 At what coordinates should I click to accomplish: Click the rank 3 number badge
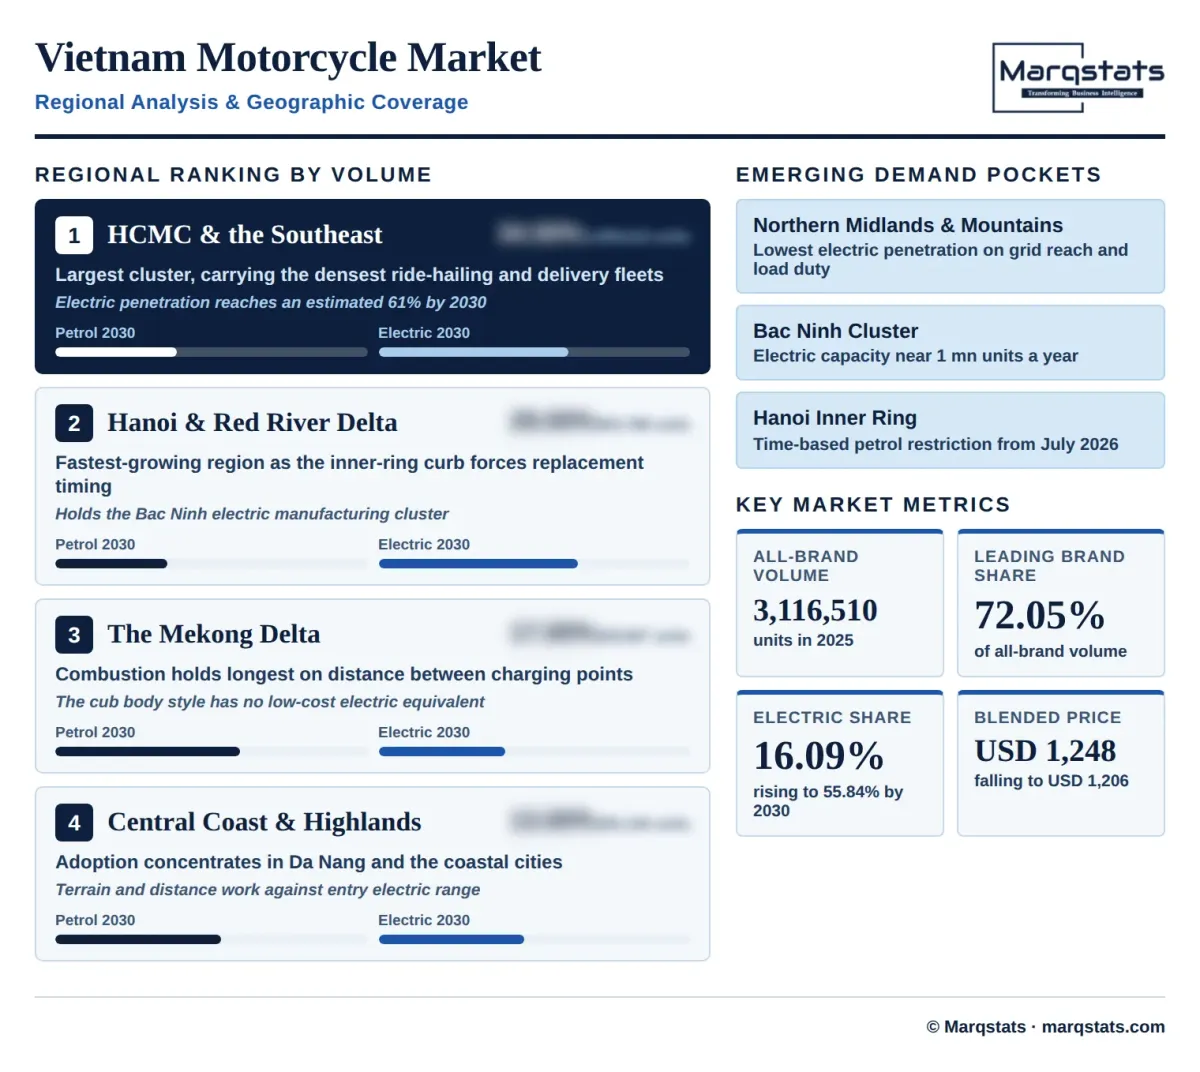pyautogui.click(x=74, y=635)
